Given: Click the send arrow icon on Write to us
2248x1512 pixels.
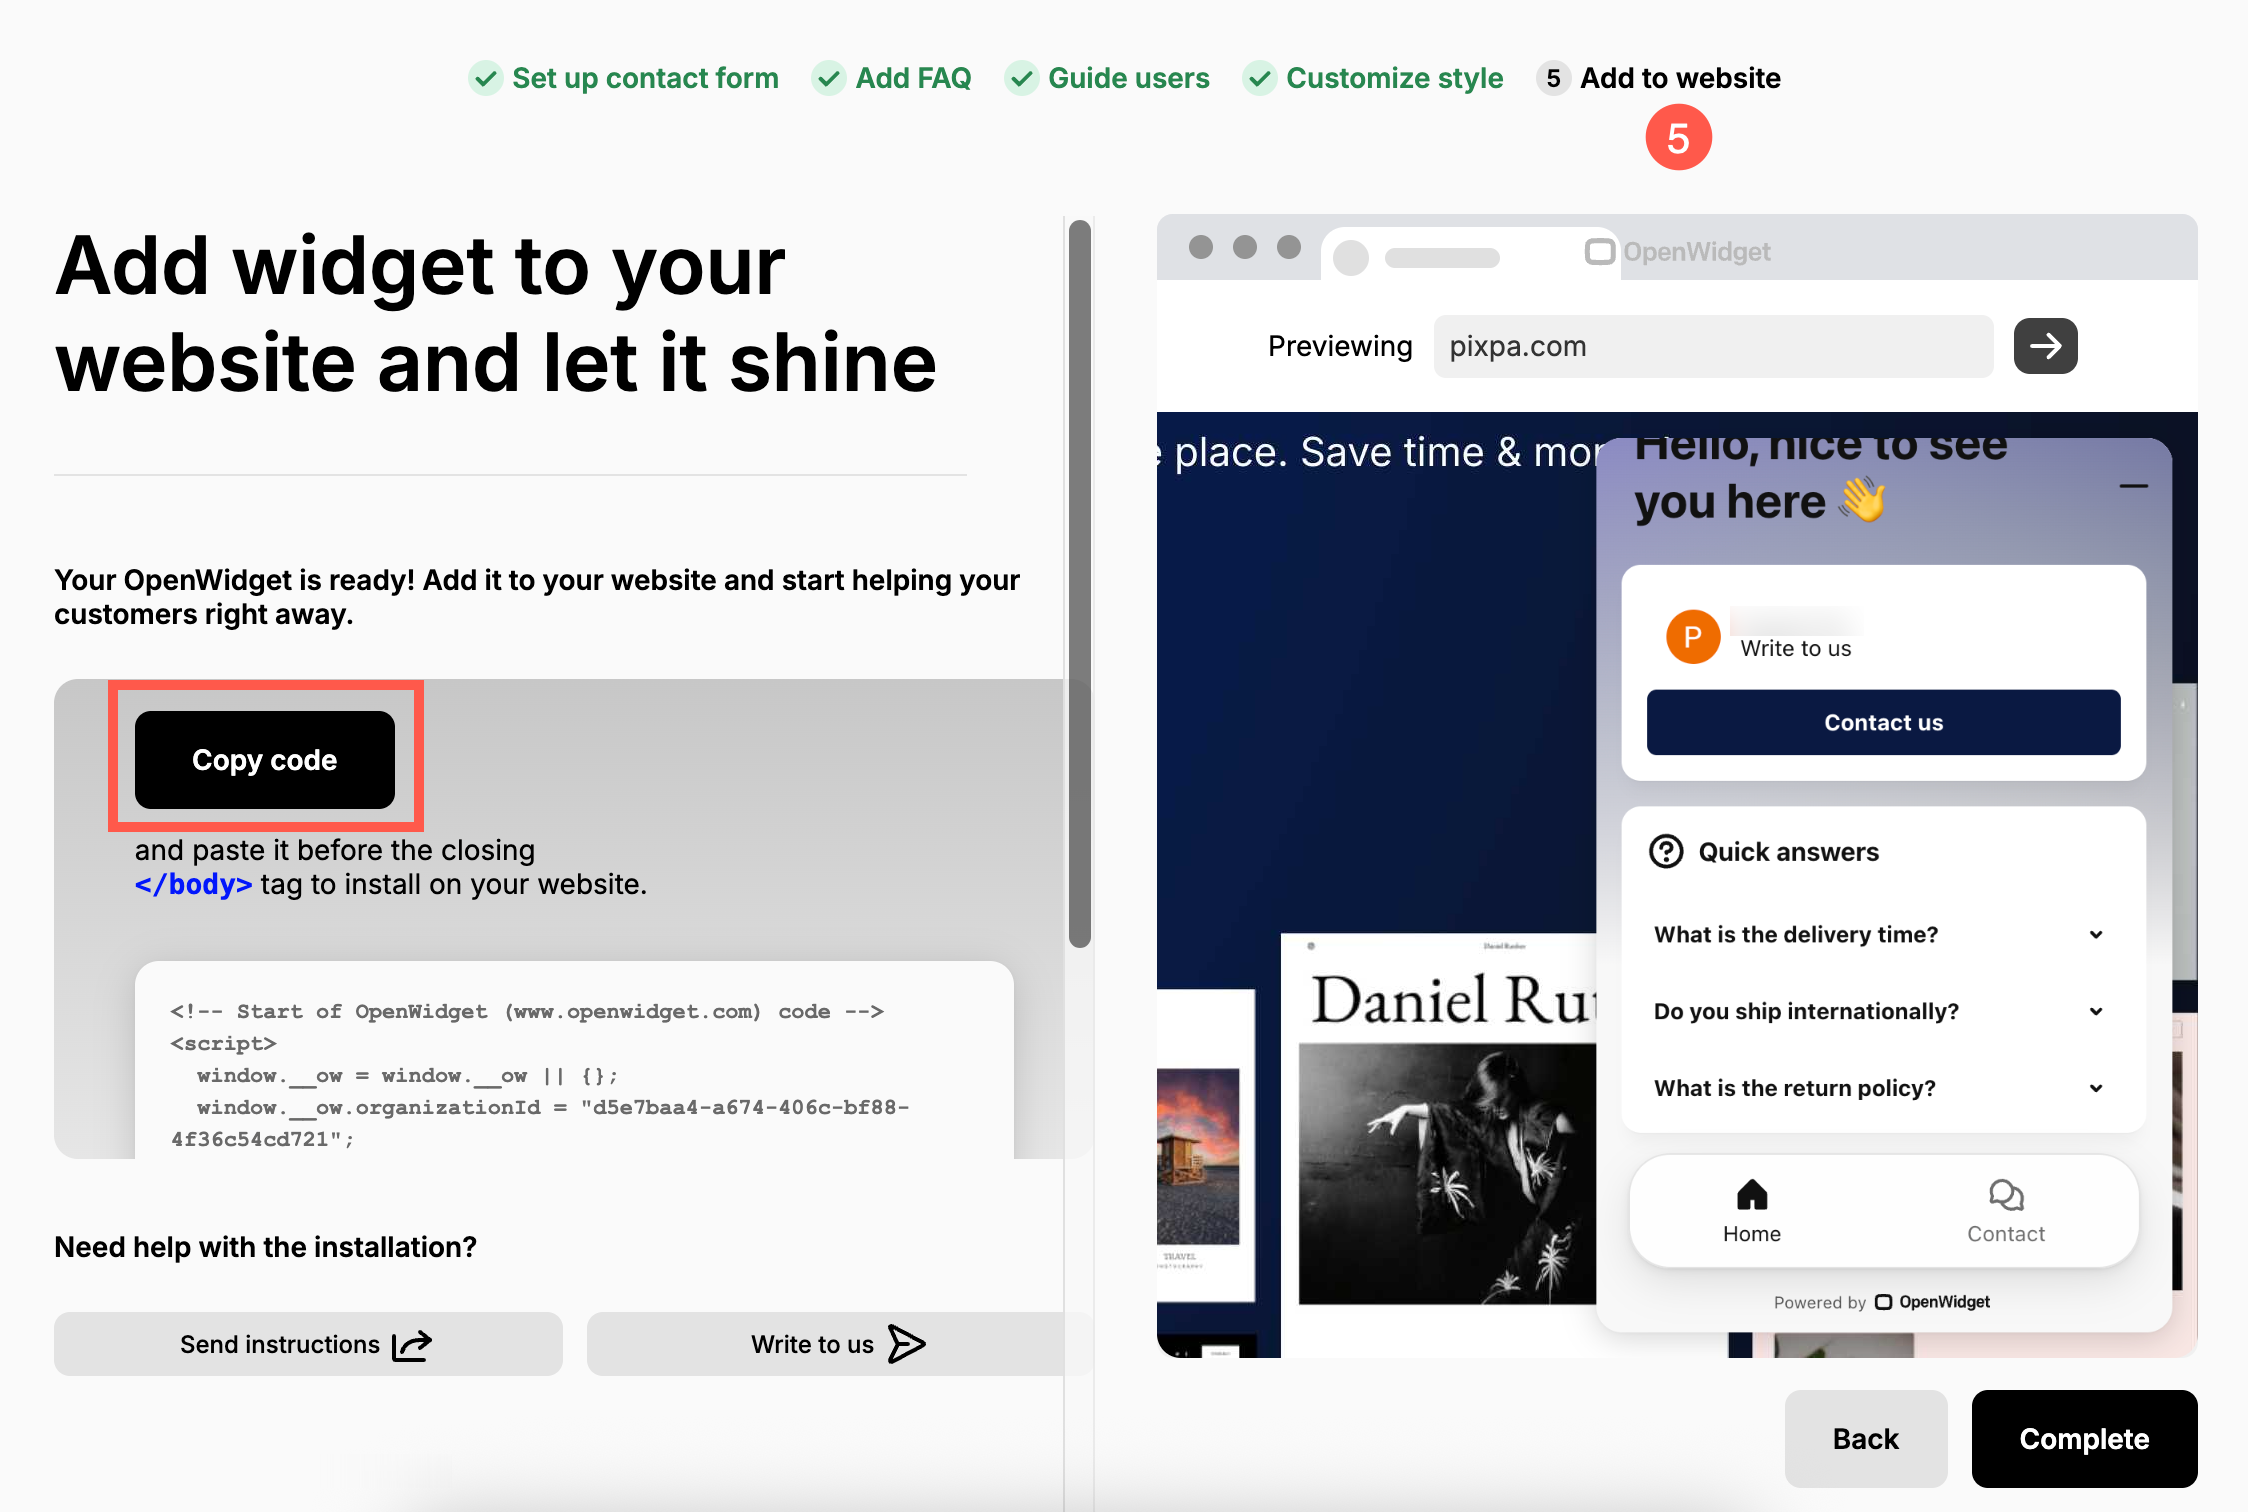Looking at the screenshot, I should (x=906, y=1344).
